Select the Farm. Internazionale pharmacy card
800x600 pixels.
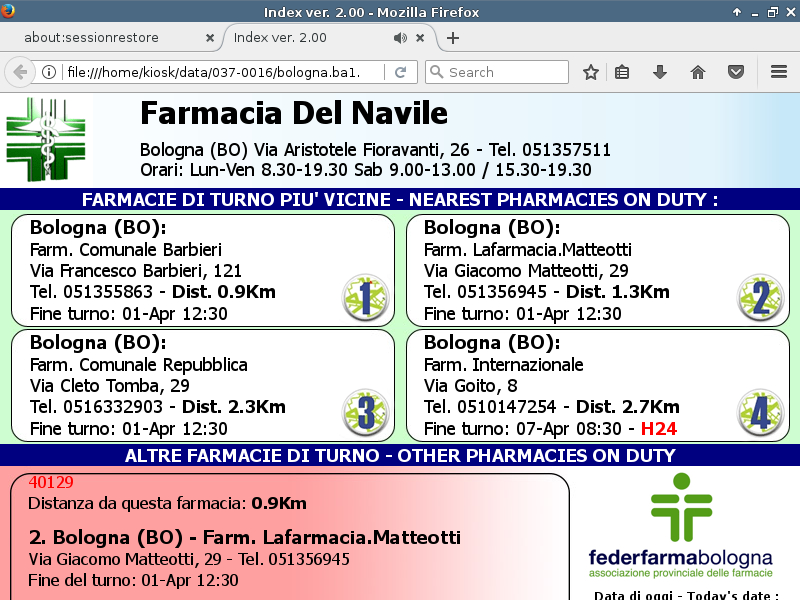tap(595, 386)
